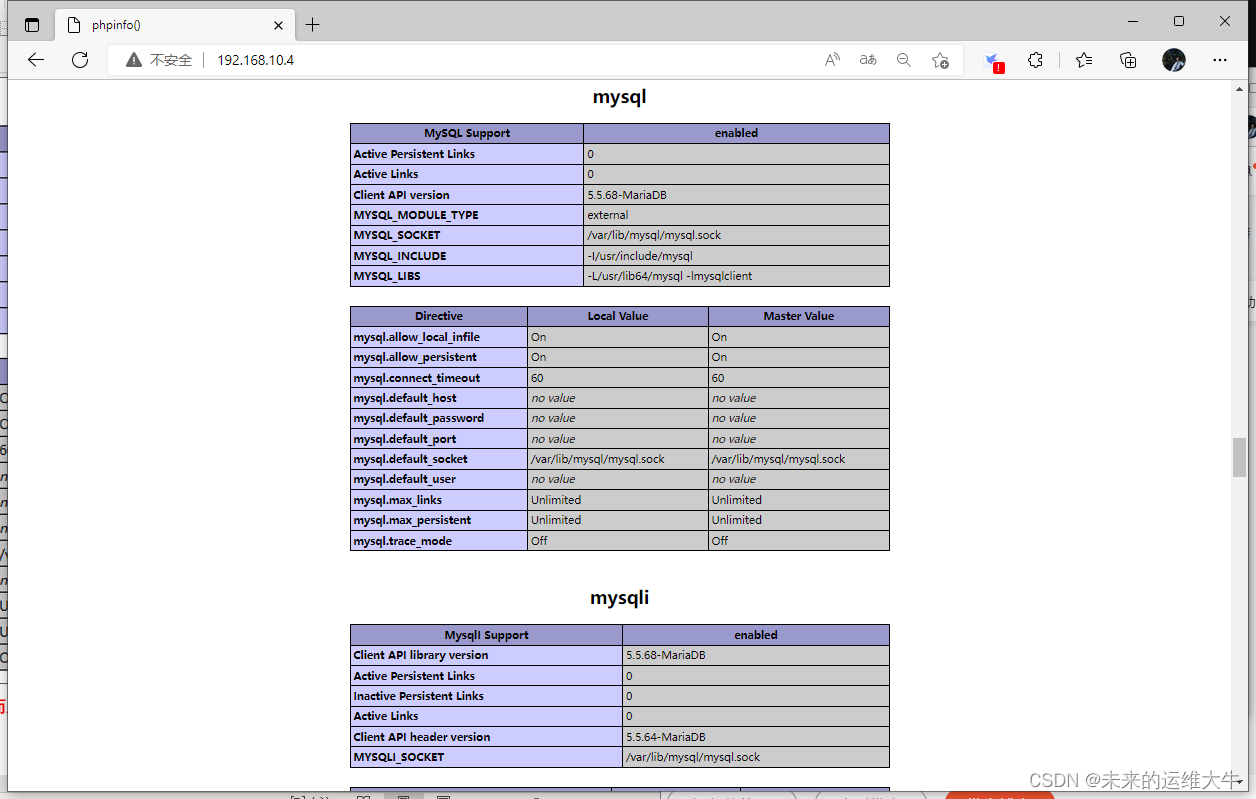
Task: Open the Collections icon
Action: click(x=1128, y=60)
